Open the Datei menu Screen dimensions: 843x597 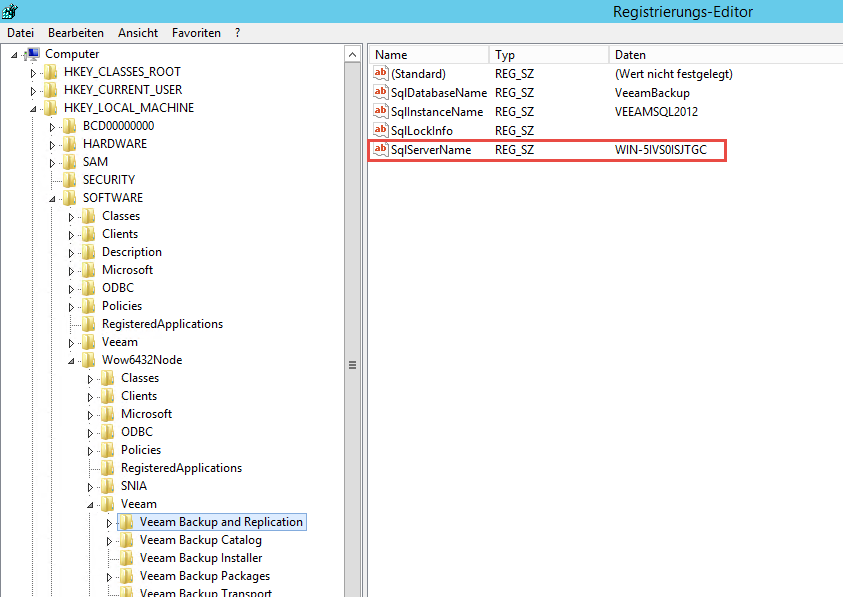pos(20,33)
